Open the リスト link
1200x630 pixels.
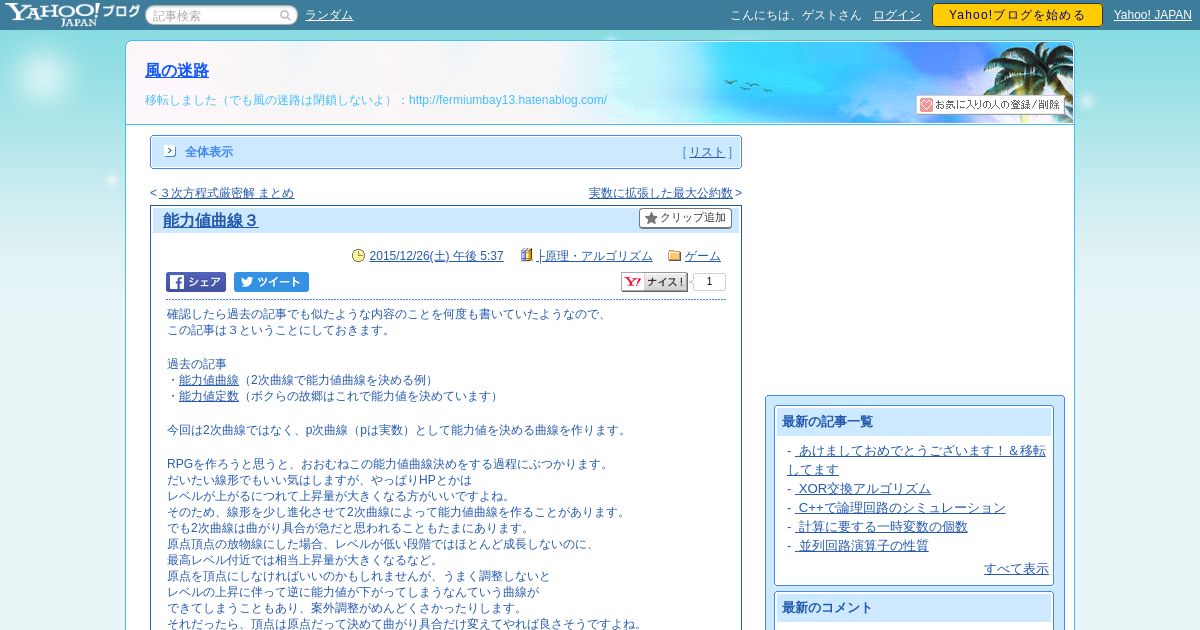click(x=707, y=152)
